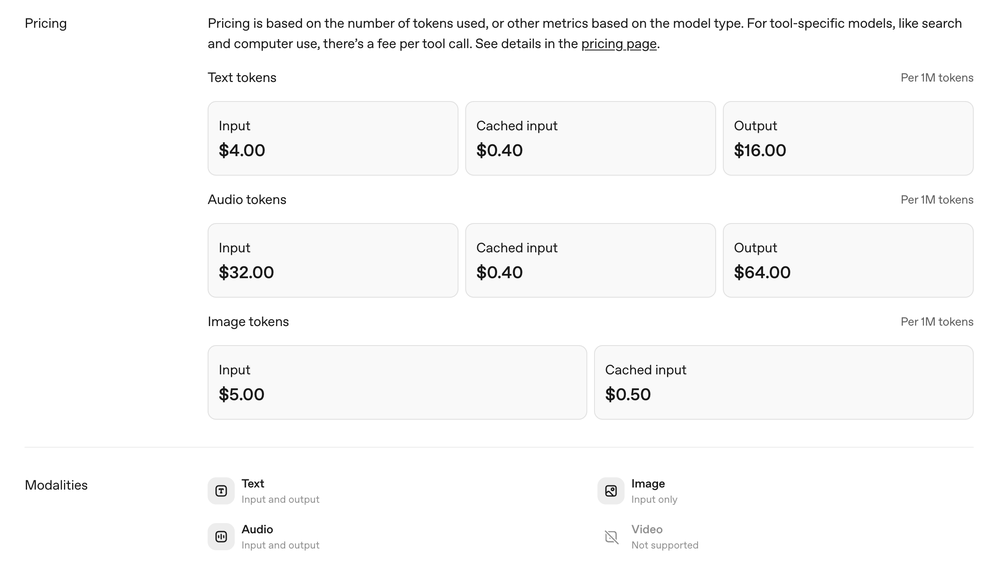Screen dimensions: 1000x575
Task: Click the Audio modality icon
Action: click(221, 537)
